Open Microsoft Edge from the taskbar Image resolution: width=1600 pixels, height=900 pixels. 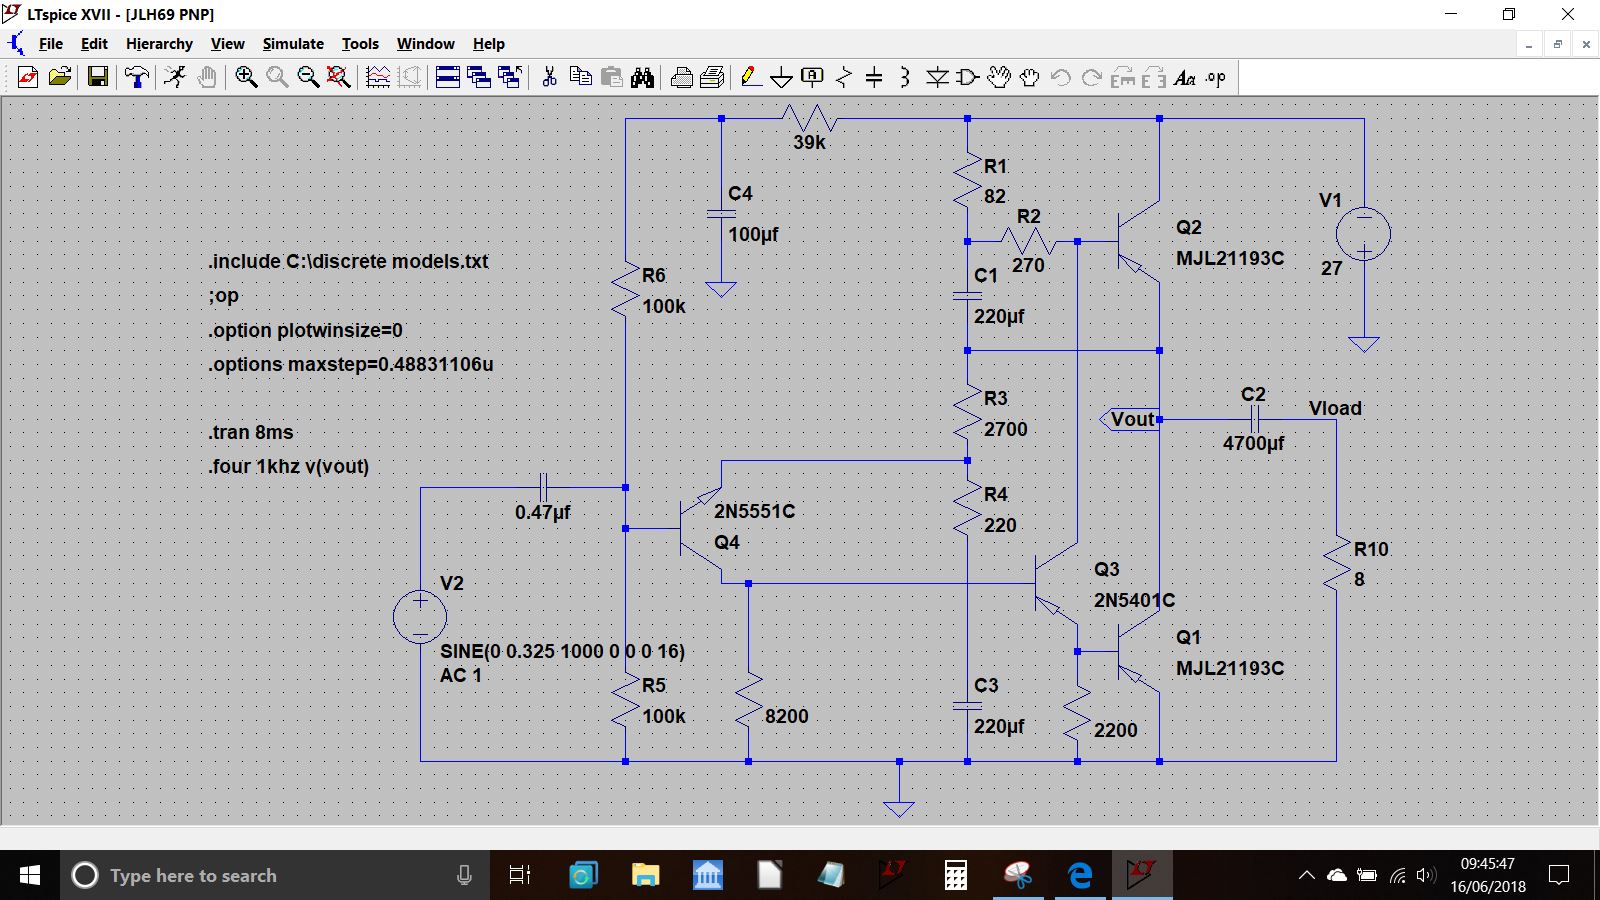pos(1080,875)
